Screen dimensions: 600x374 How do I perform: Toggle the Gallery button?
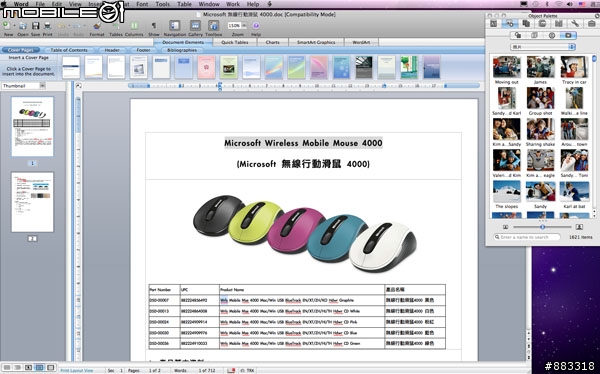(x=195, y=26)
